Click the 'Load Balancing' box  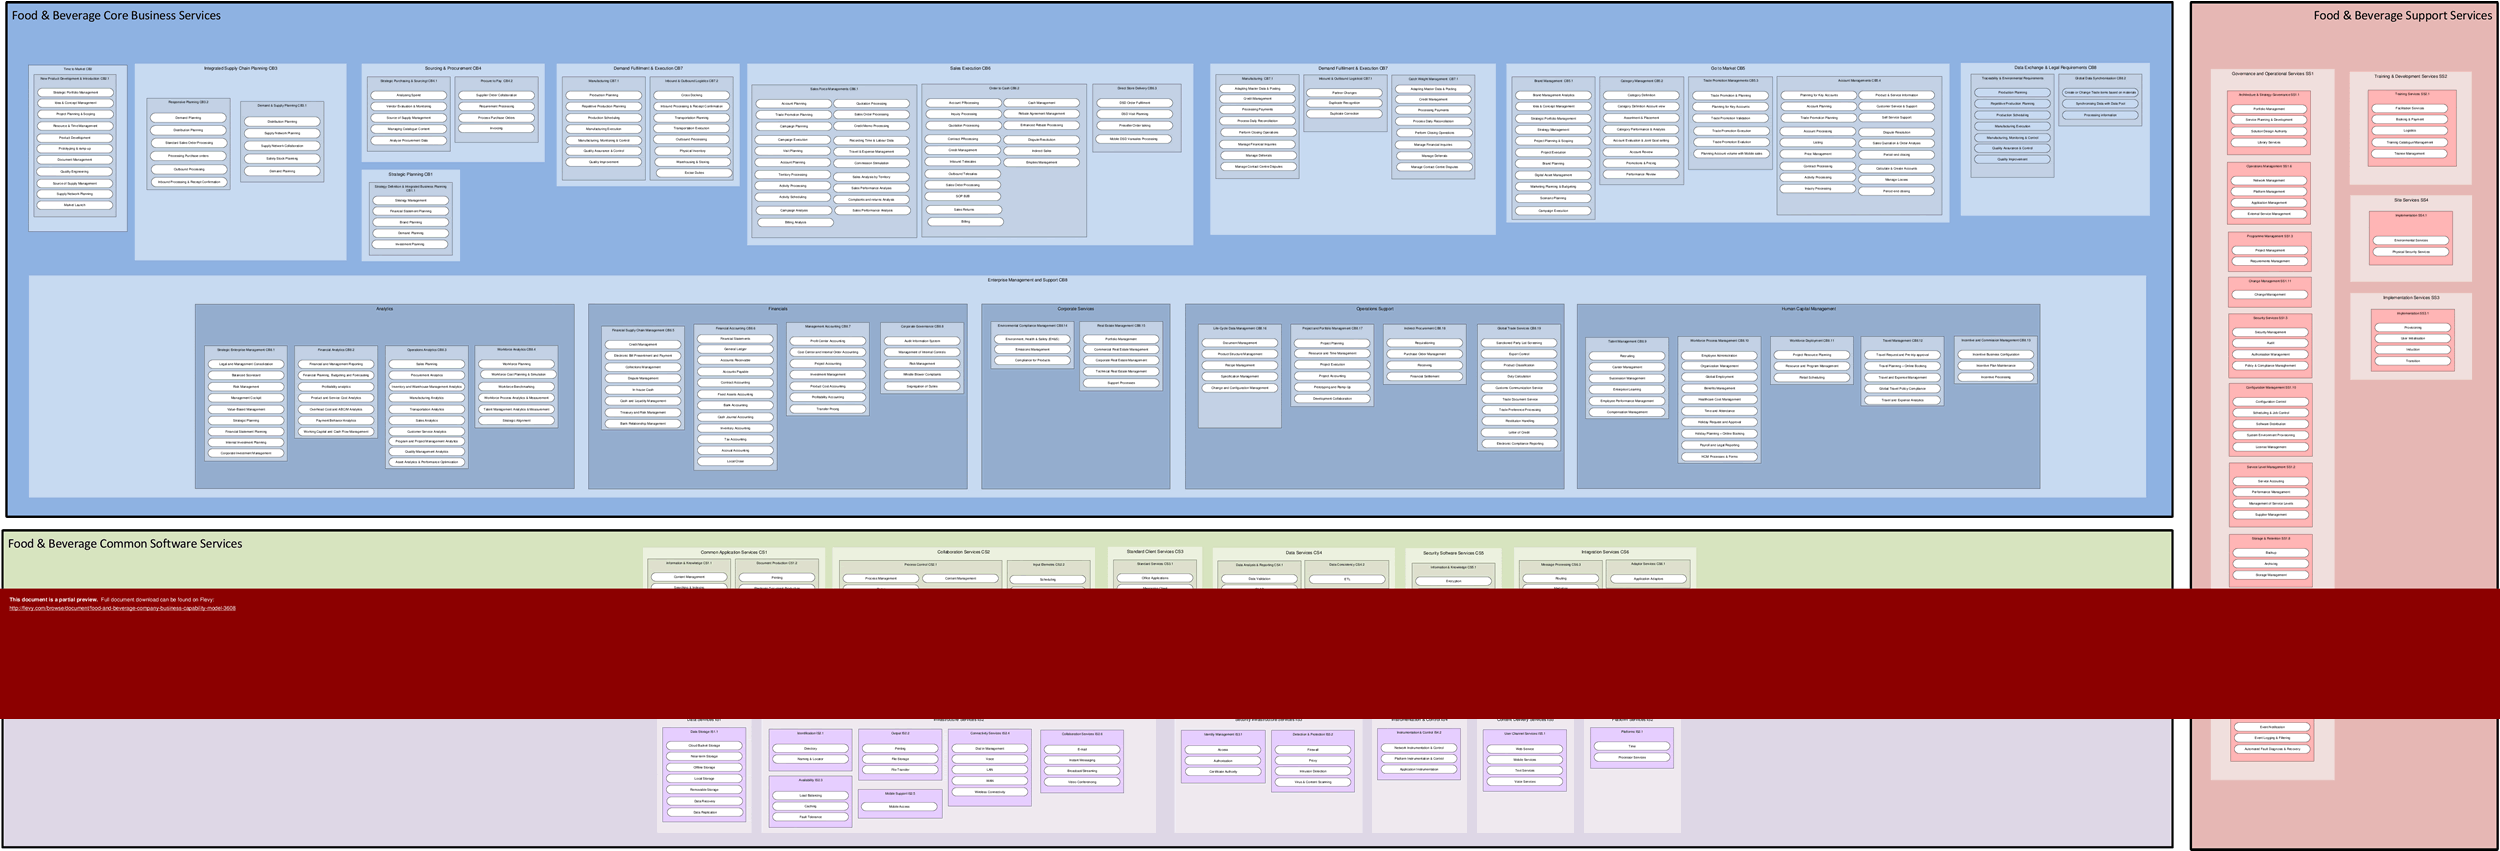click(x=810, y=795)
